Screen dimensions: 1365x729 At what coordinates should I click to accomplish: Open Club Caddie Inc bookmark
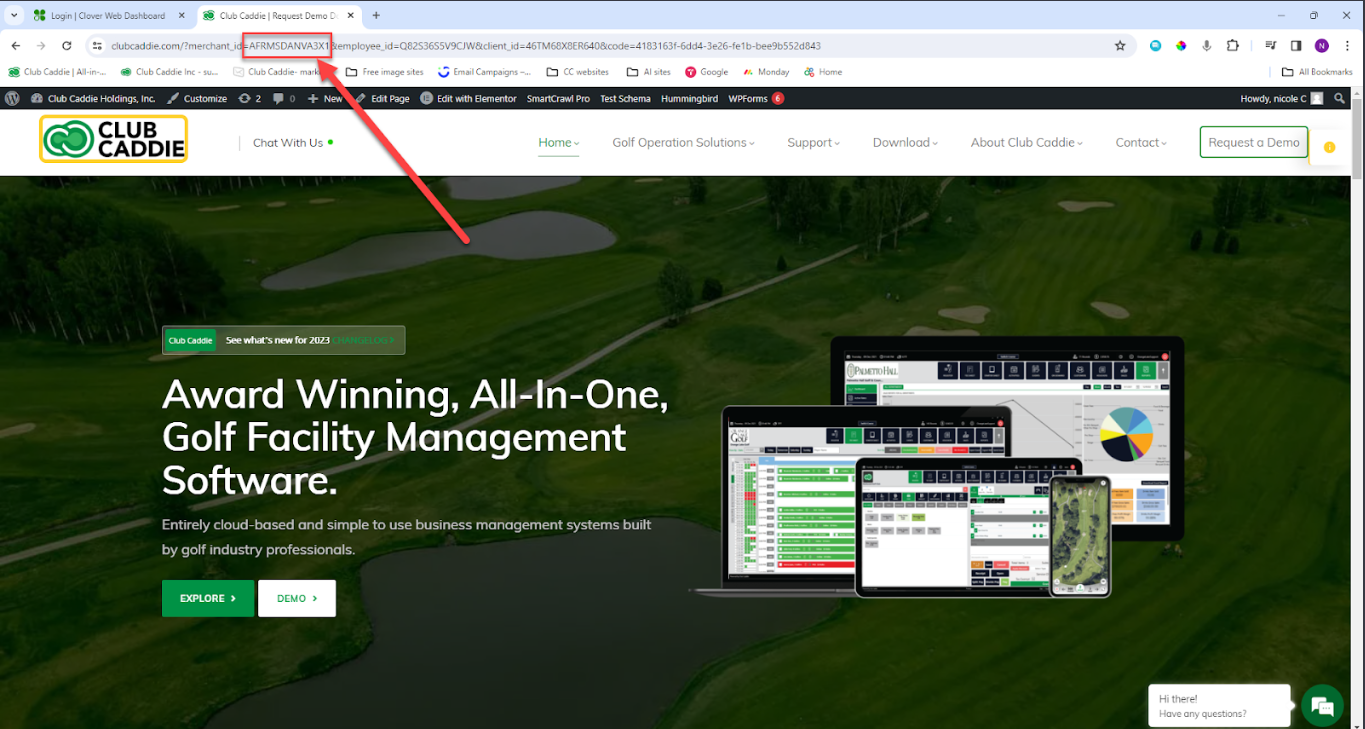coord(169,72)
